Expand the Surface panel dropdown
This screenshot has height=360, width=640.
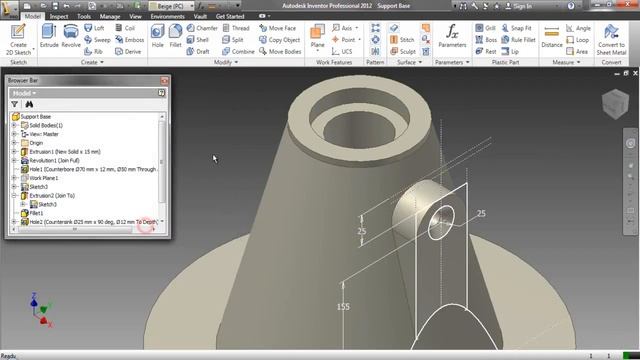410,62
